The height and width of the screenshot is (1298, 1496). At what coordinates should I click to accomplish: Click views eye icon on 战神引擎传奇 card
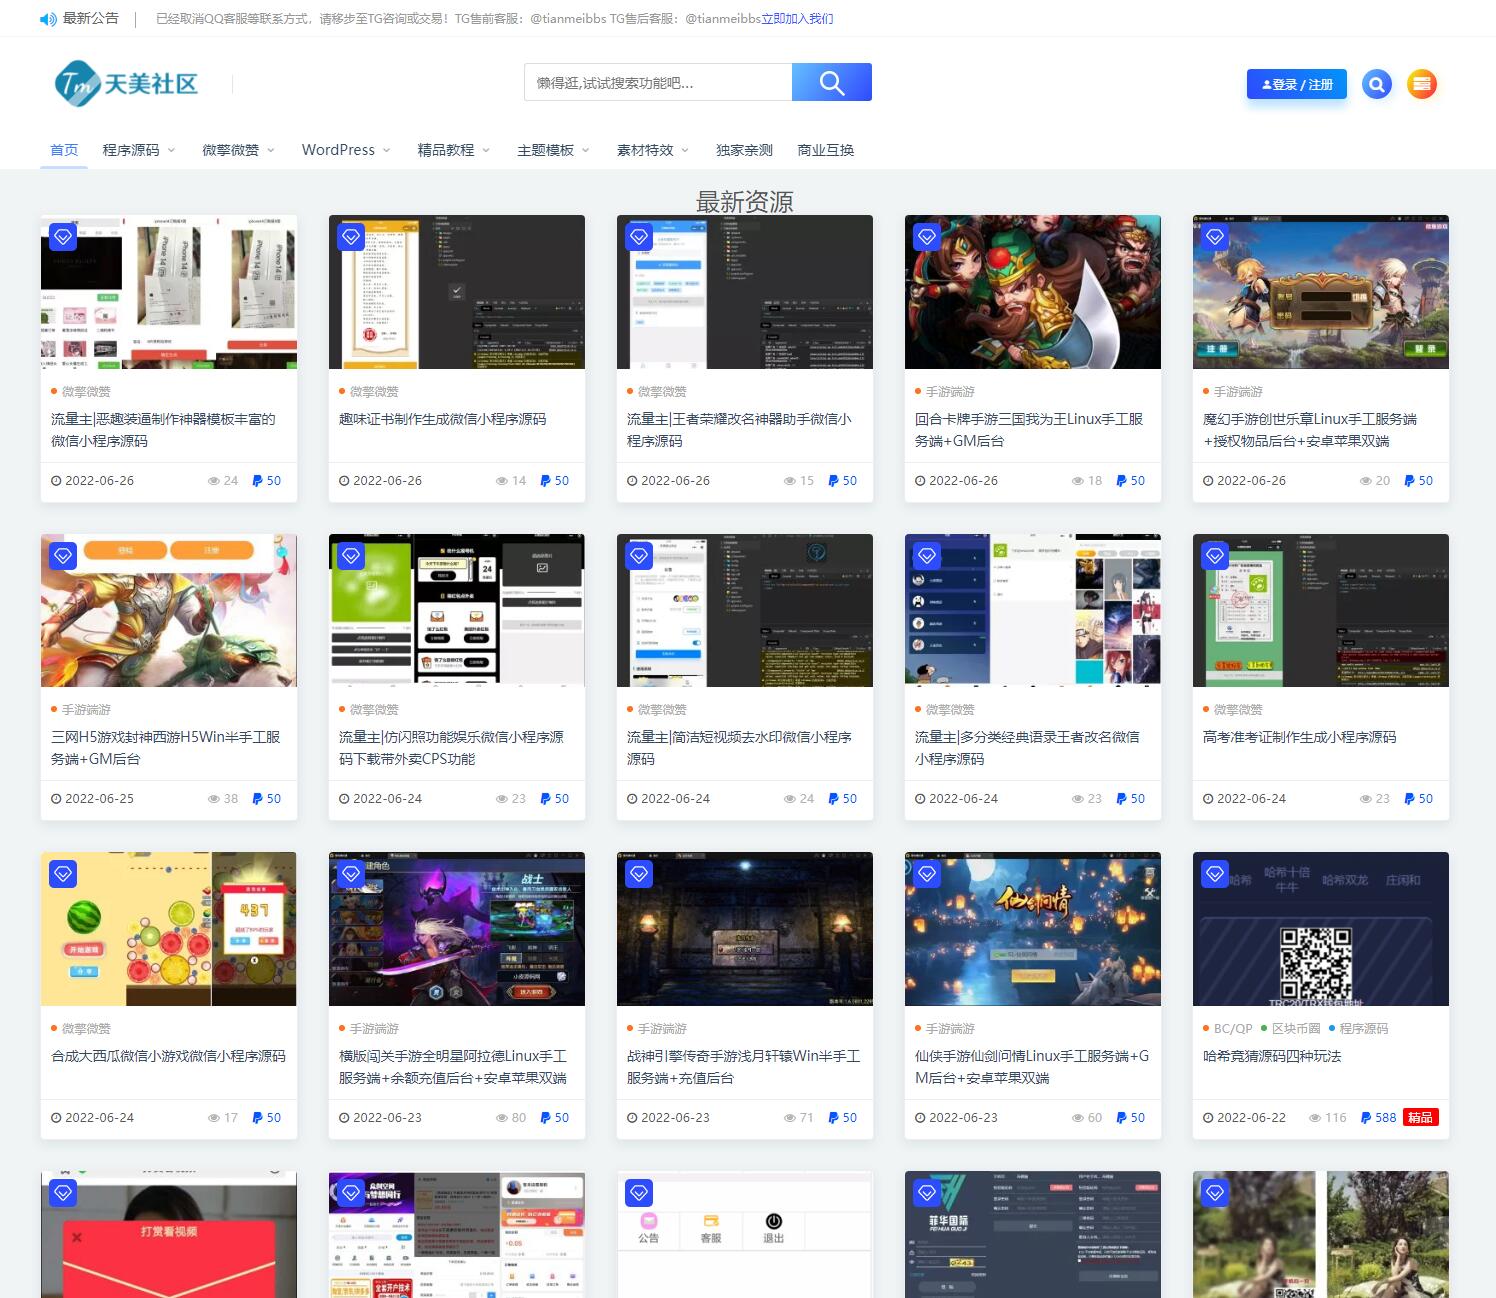pyautogui.click(x=790, y=1118)
